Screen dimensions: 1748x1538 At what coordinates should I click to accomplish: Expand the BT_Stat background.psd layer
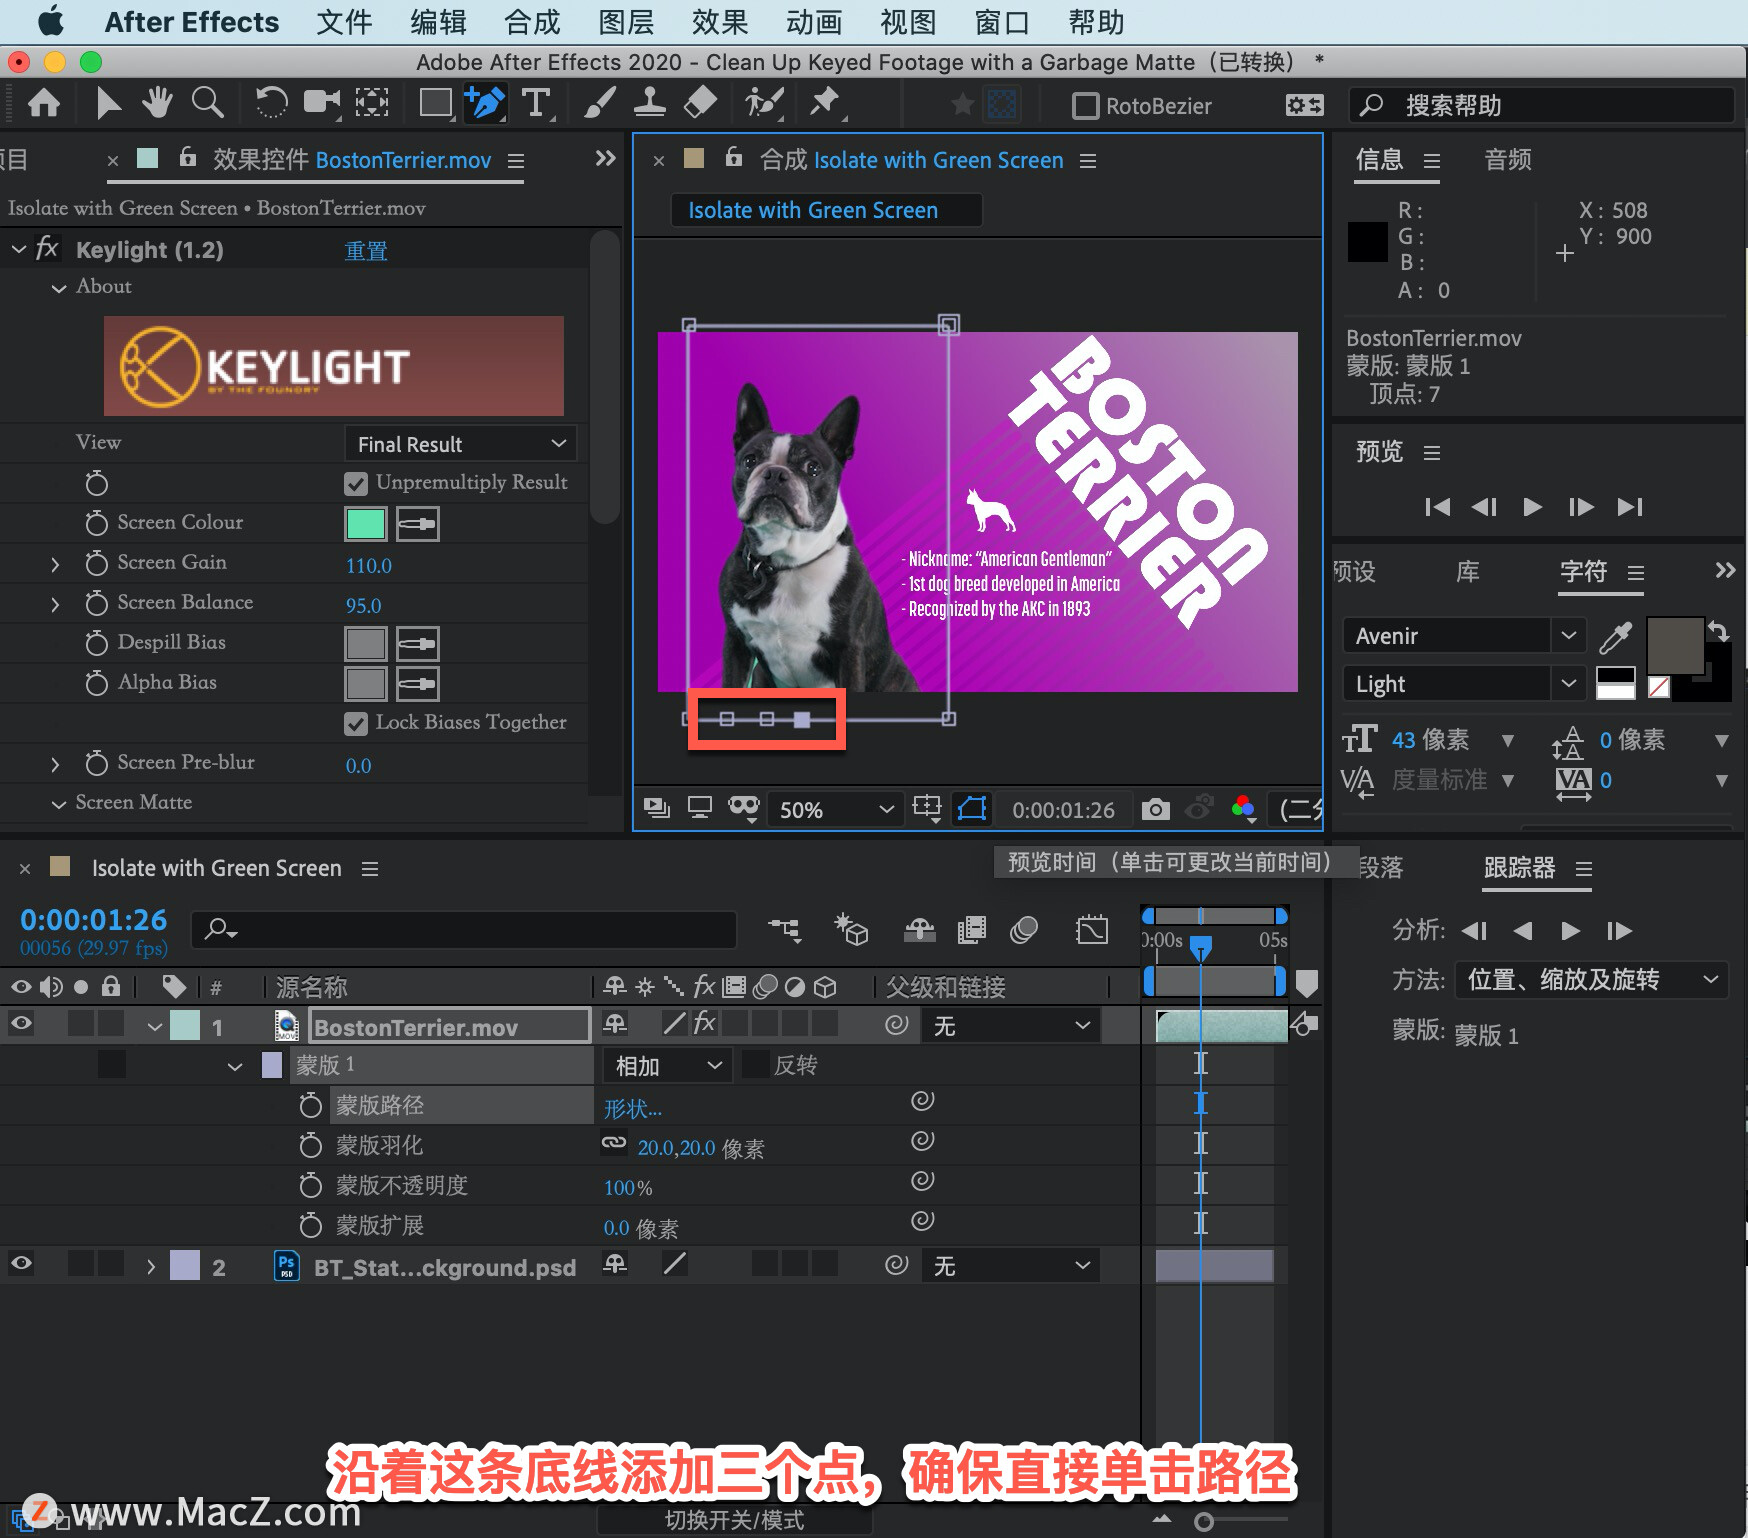pyautogui.click(x=151, y=1266)
